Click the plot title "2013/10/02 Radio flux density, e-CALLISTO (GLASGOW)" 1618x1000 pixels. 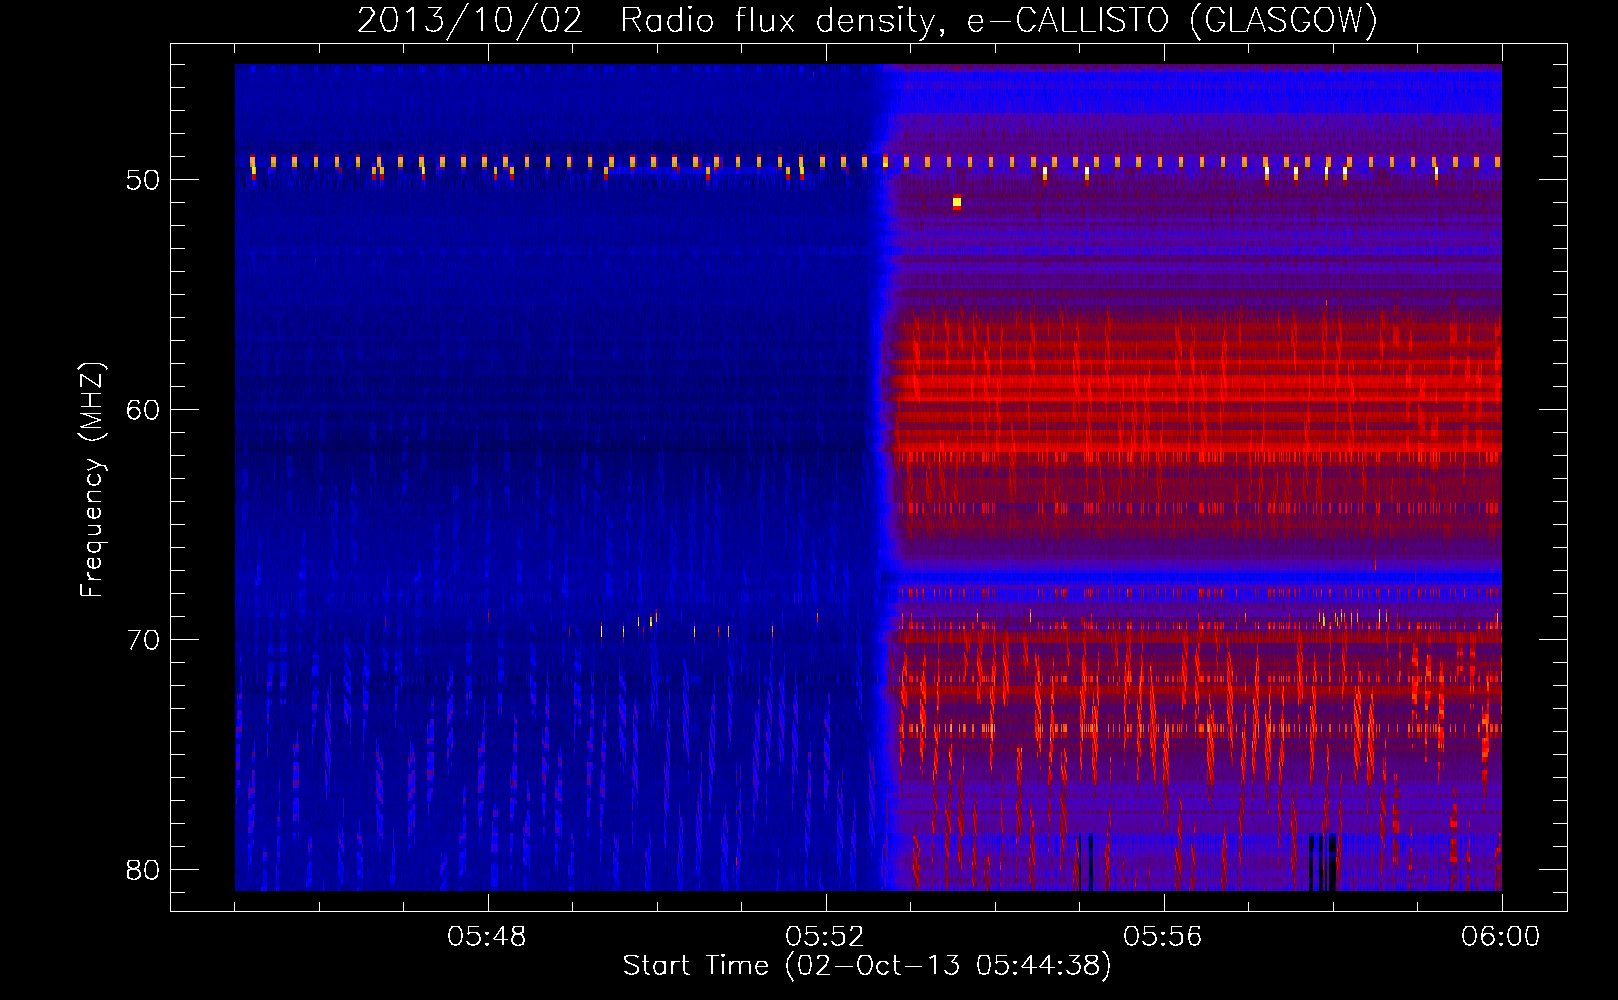coord(867,20)
